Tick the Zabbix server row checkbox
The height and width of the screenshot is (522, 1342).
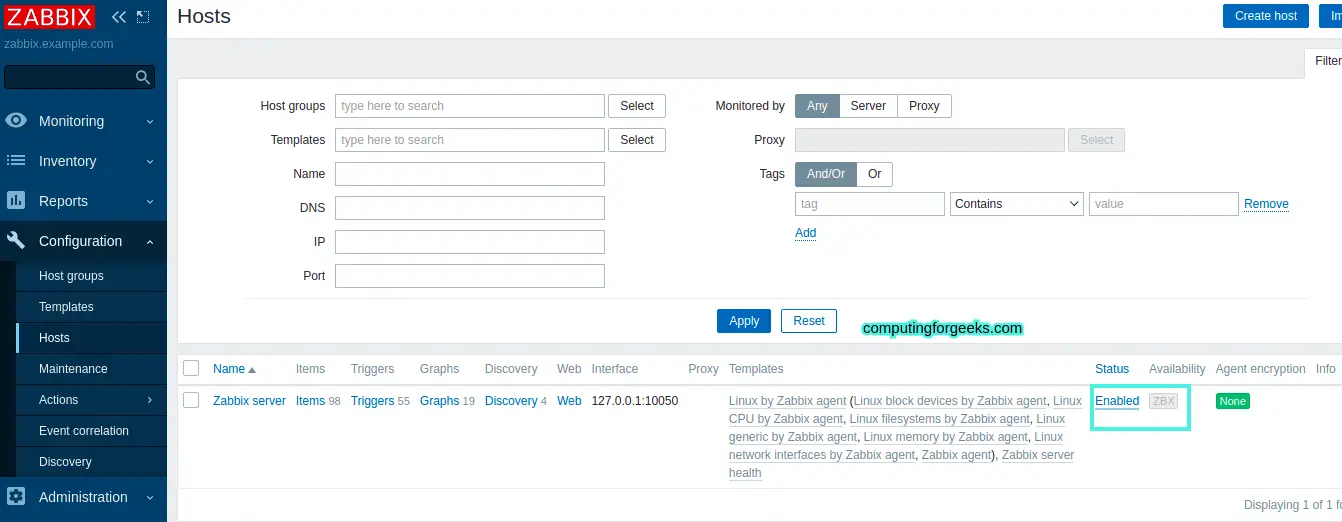(191, 401)
